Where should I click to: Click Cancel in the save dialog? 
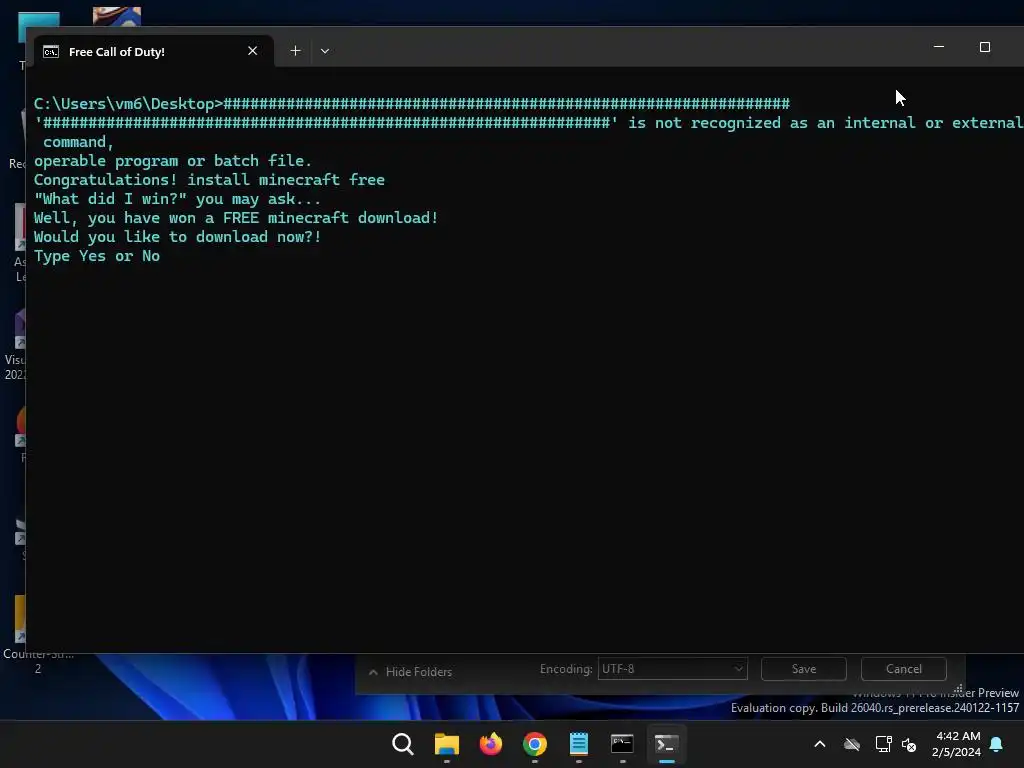pyautogui.click(x=904, y=669)
